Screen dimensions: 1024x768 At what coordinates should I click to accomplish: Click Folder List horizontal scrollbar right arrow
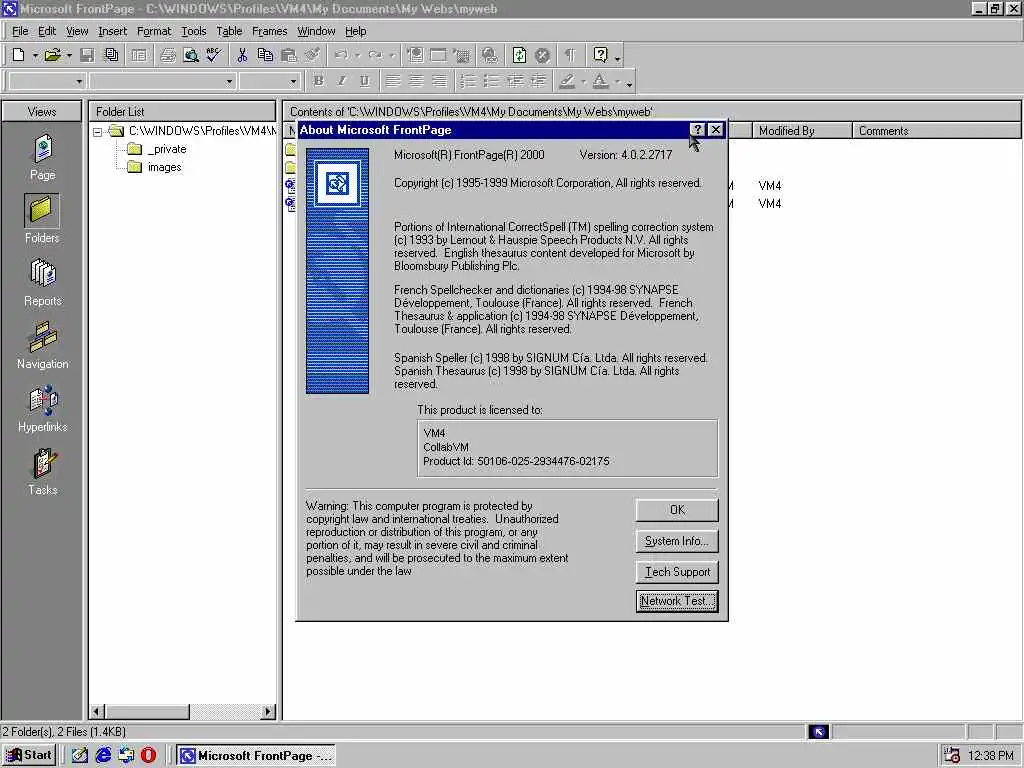[268, 711]
